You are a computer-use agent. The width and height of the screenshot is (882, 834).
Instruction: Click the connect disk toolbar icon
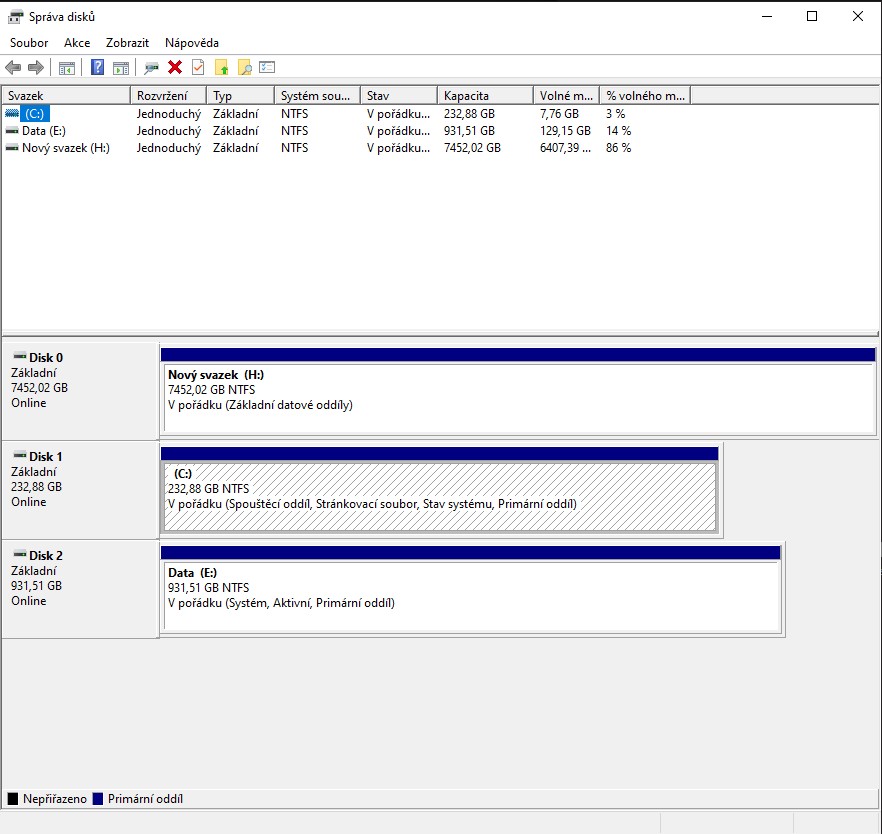pos(152,68)
